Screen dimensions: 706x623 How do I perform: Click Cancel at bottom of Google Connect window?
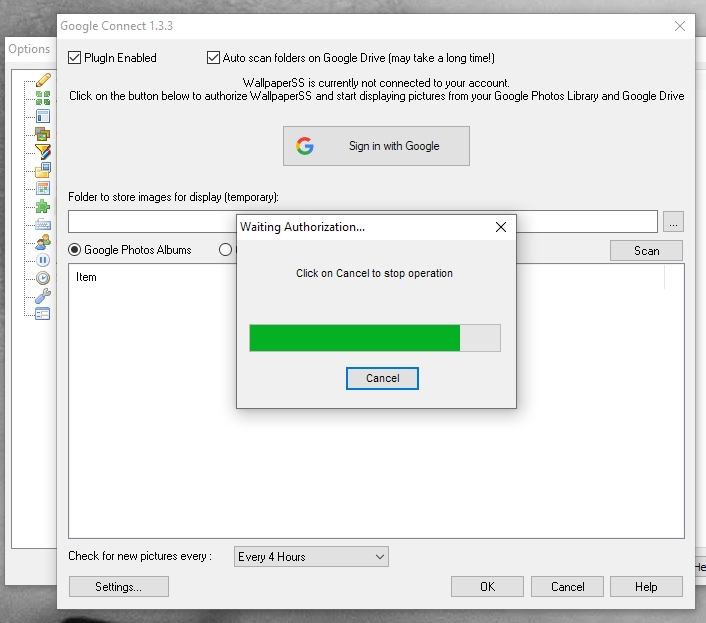(x=567, y=587)
